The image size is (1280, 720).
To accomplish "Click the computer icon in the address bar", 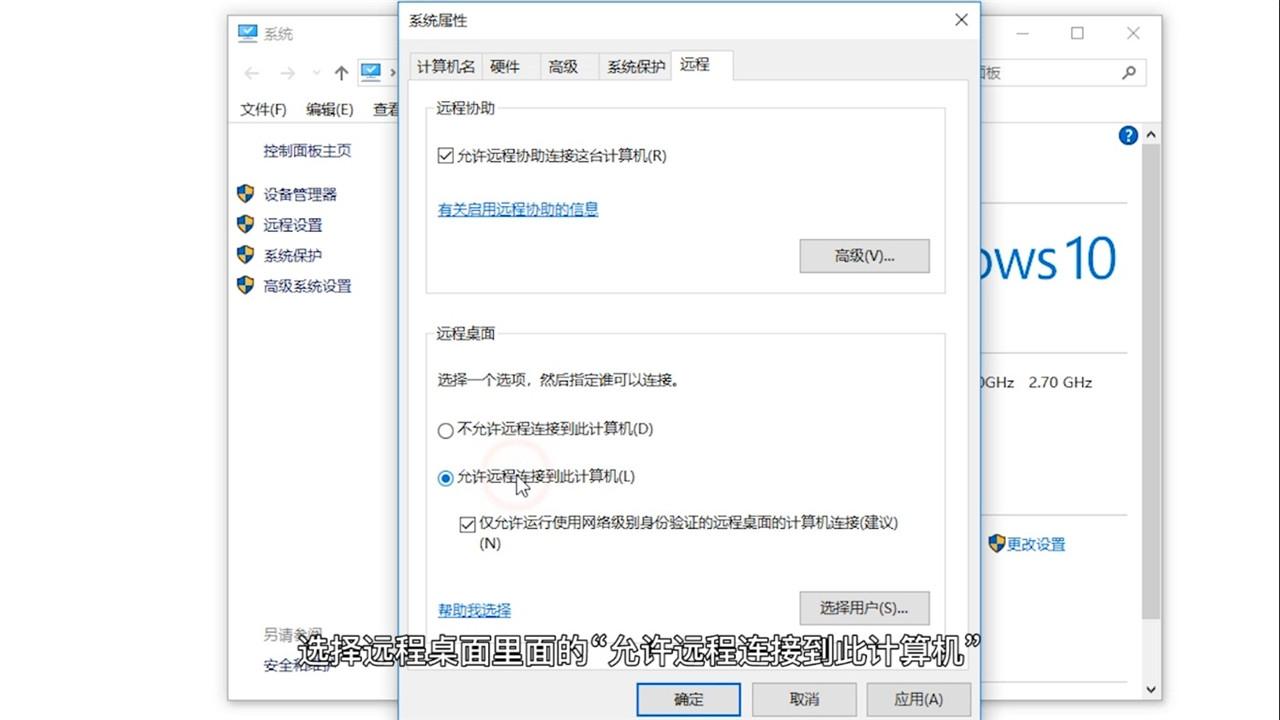I will [x=371, y=72].
